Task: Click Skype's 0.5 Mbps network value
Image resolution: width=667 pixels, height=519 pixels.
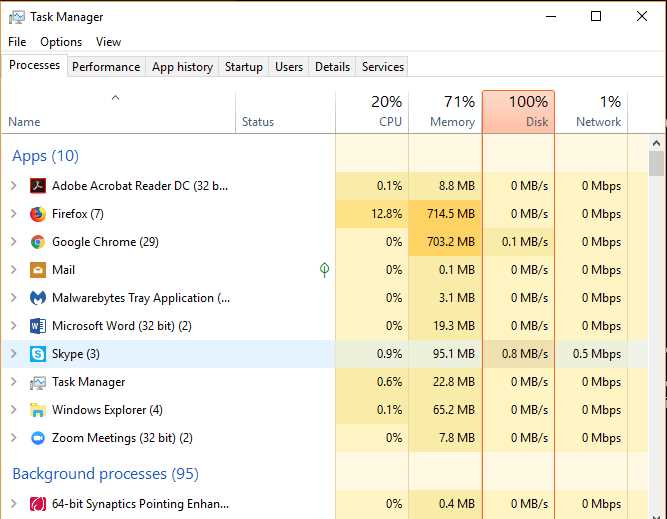Action: tap(597, 354)
